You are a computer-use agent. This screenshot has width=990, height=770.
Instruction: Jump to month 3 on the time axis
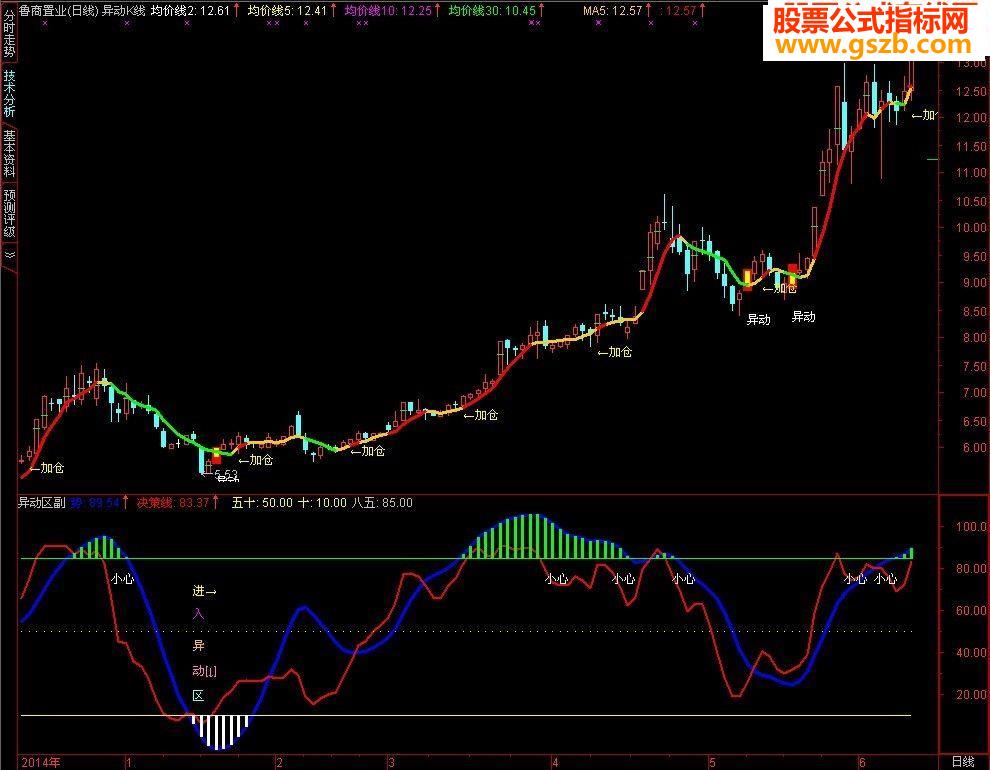[391, 762]
